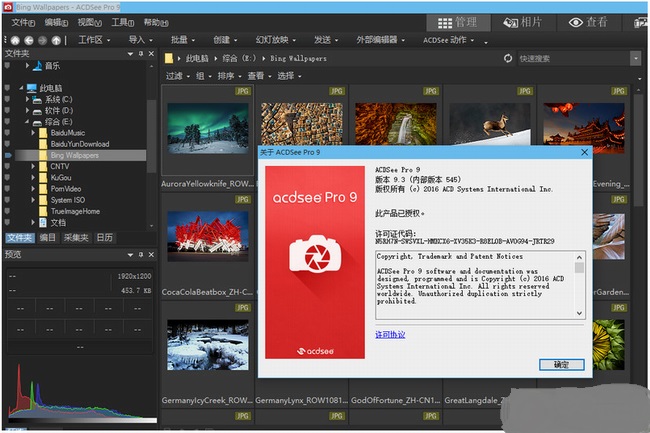Click 确定 button in About dialog

click(560, 364)
